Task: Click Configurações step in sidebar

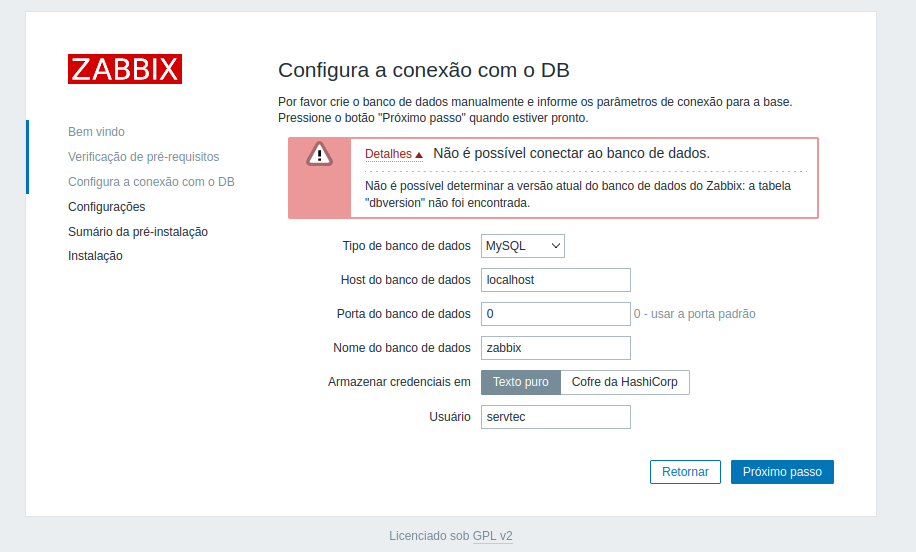Action: (106, 207)
